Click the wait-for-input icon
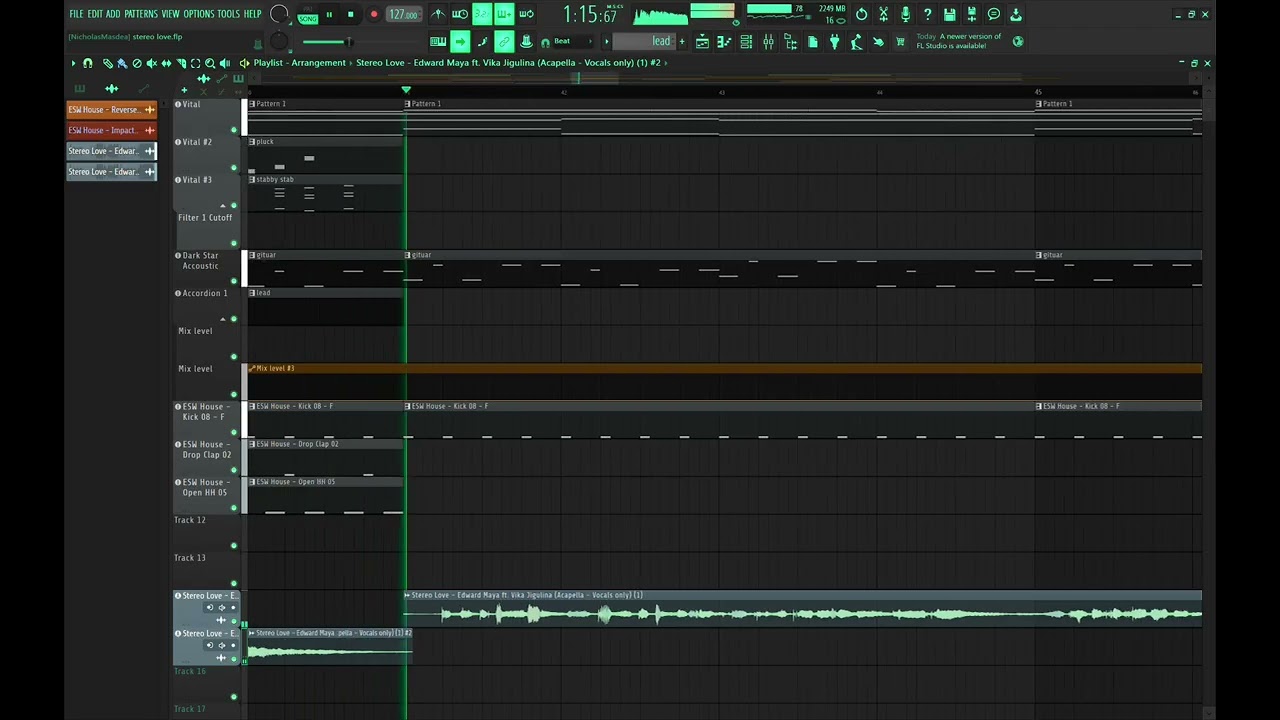This screenshot has width=1280, height=720. tap(460, 14)
